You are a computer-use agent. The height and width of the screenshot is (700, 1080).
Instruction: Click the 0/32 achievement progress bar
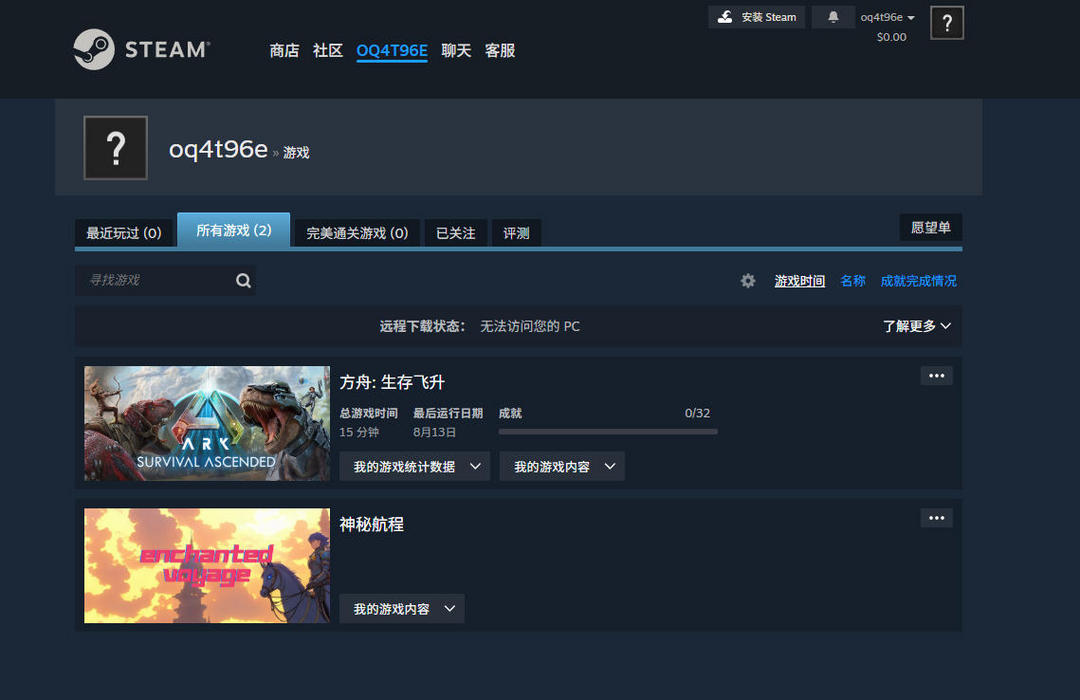(607, 431)
